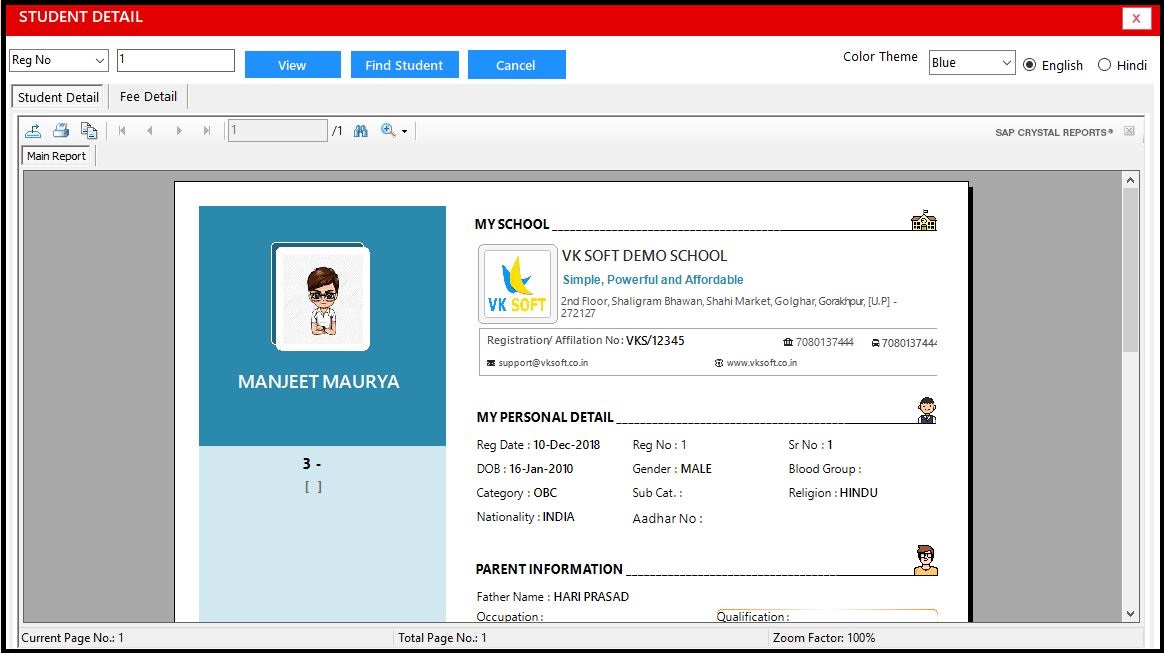Viewport: 1164px width, 653px height.
Task: Click the View button
Action: coord(292,65)
